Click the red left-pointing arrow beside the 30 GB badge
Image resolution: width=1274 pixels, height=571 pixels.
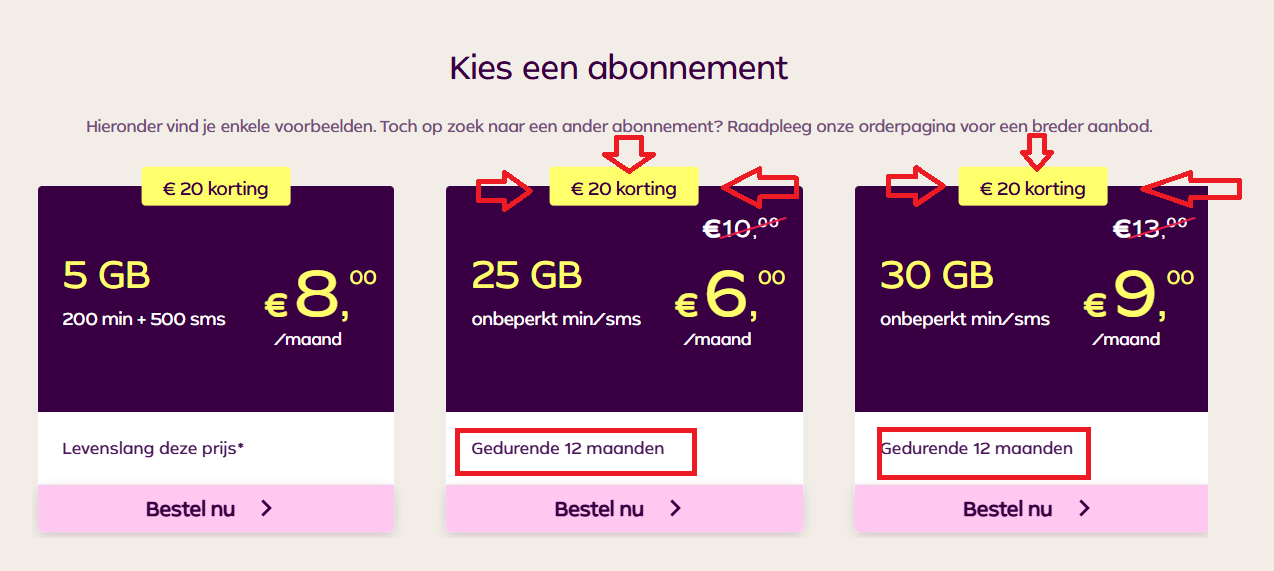[x=1190, y=188]
